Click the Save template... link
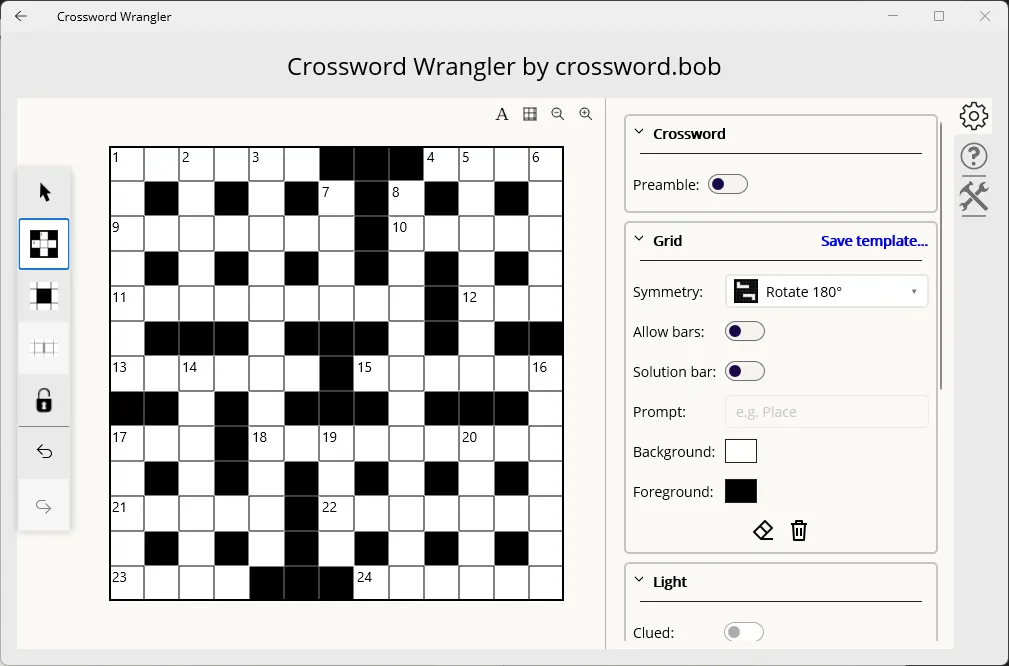1009x666 pixels. 874,241
